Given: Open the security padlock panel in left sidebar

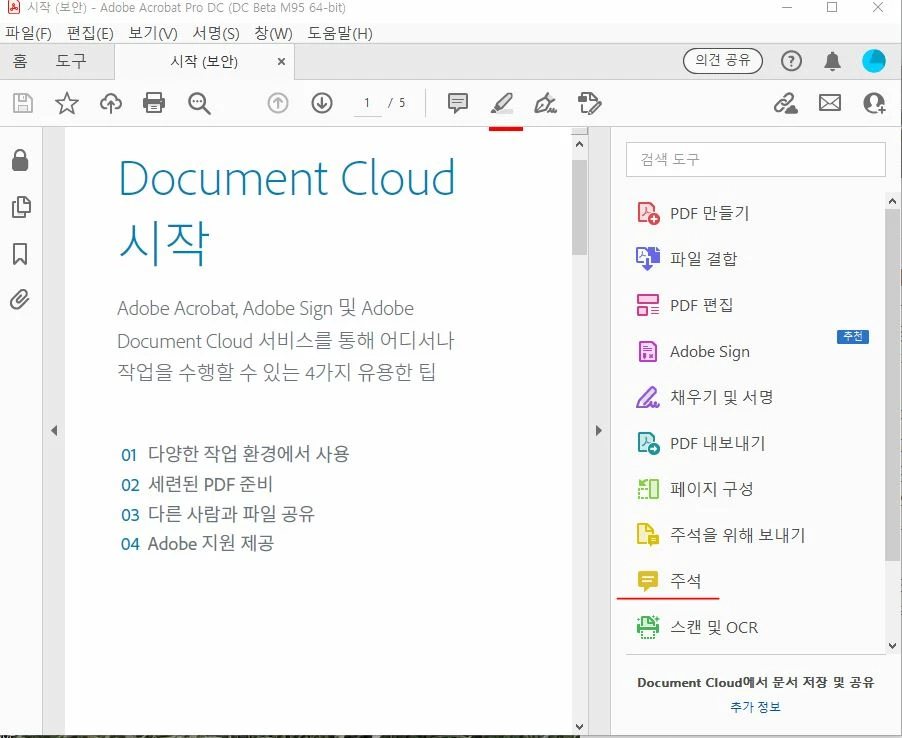Looking at the screenshot, I should tap(20, 160).
